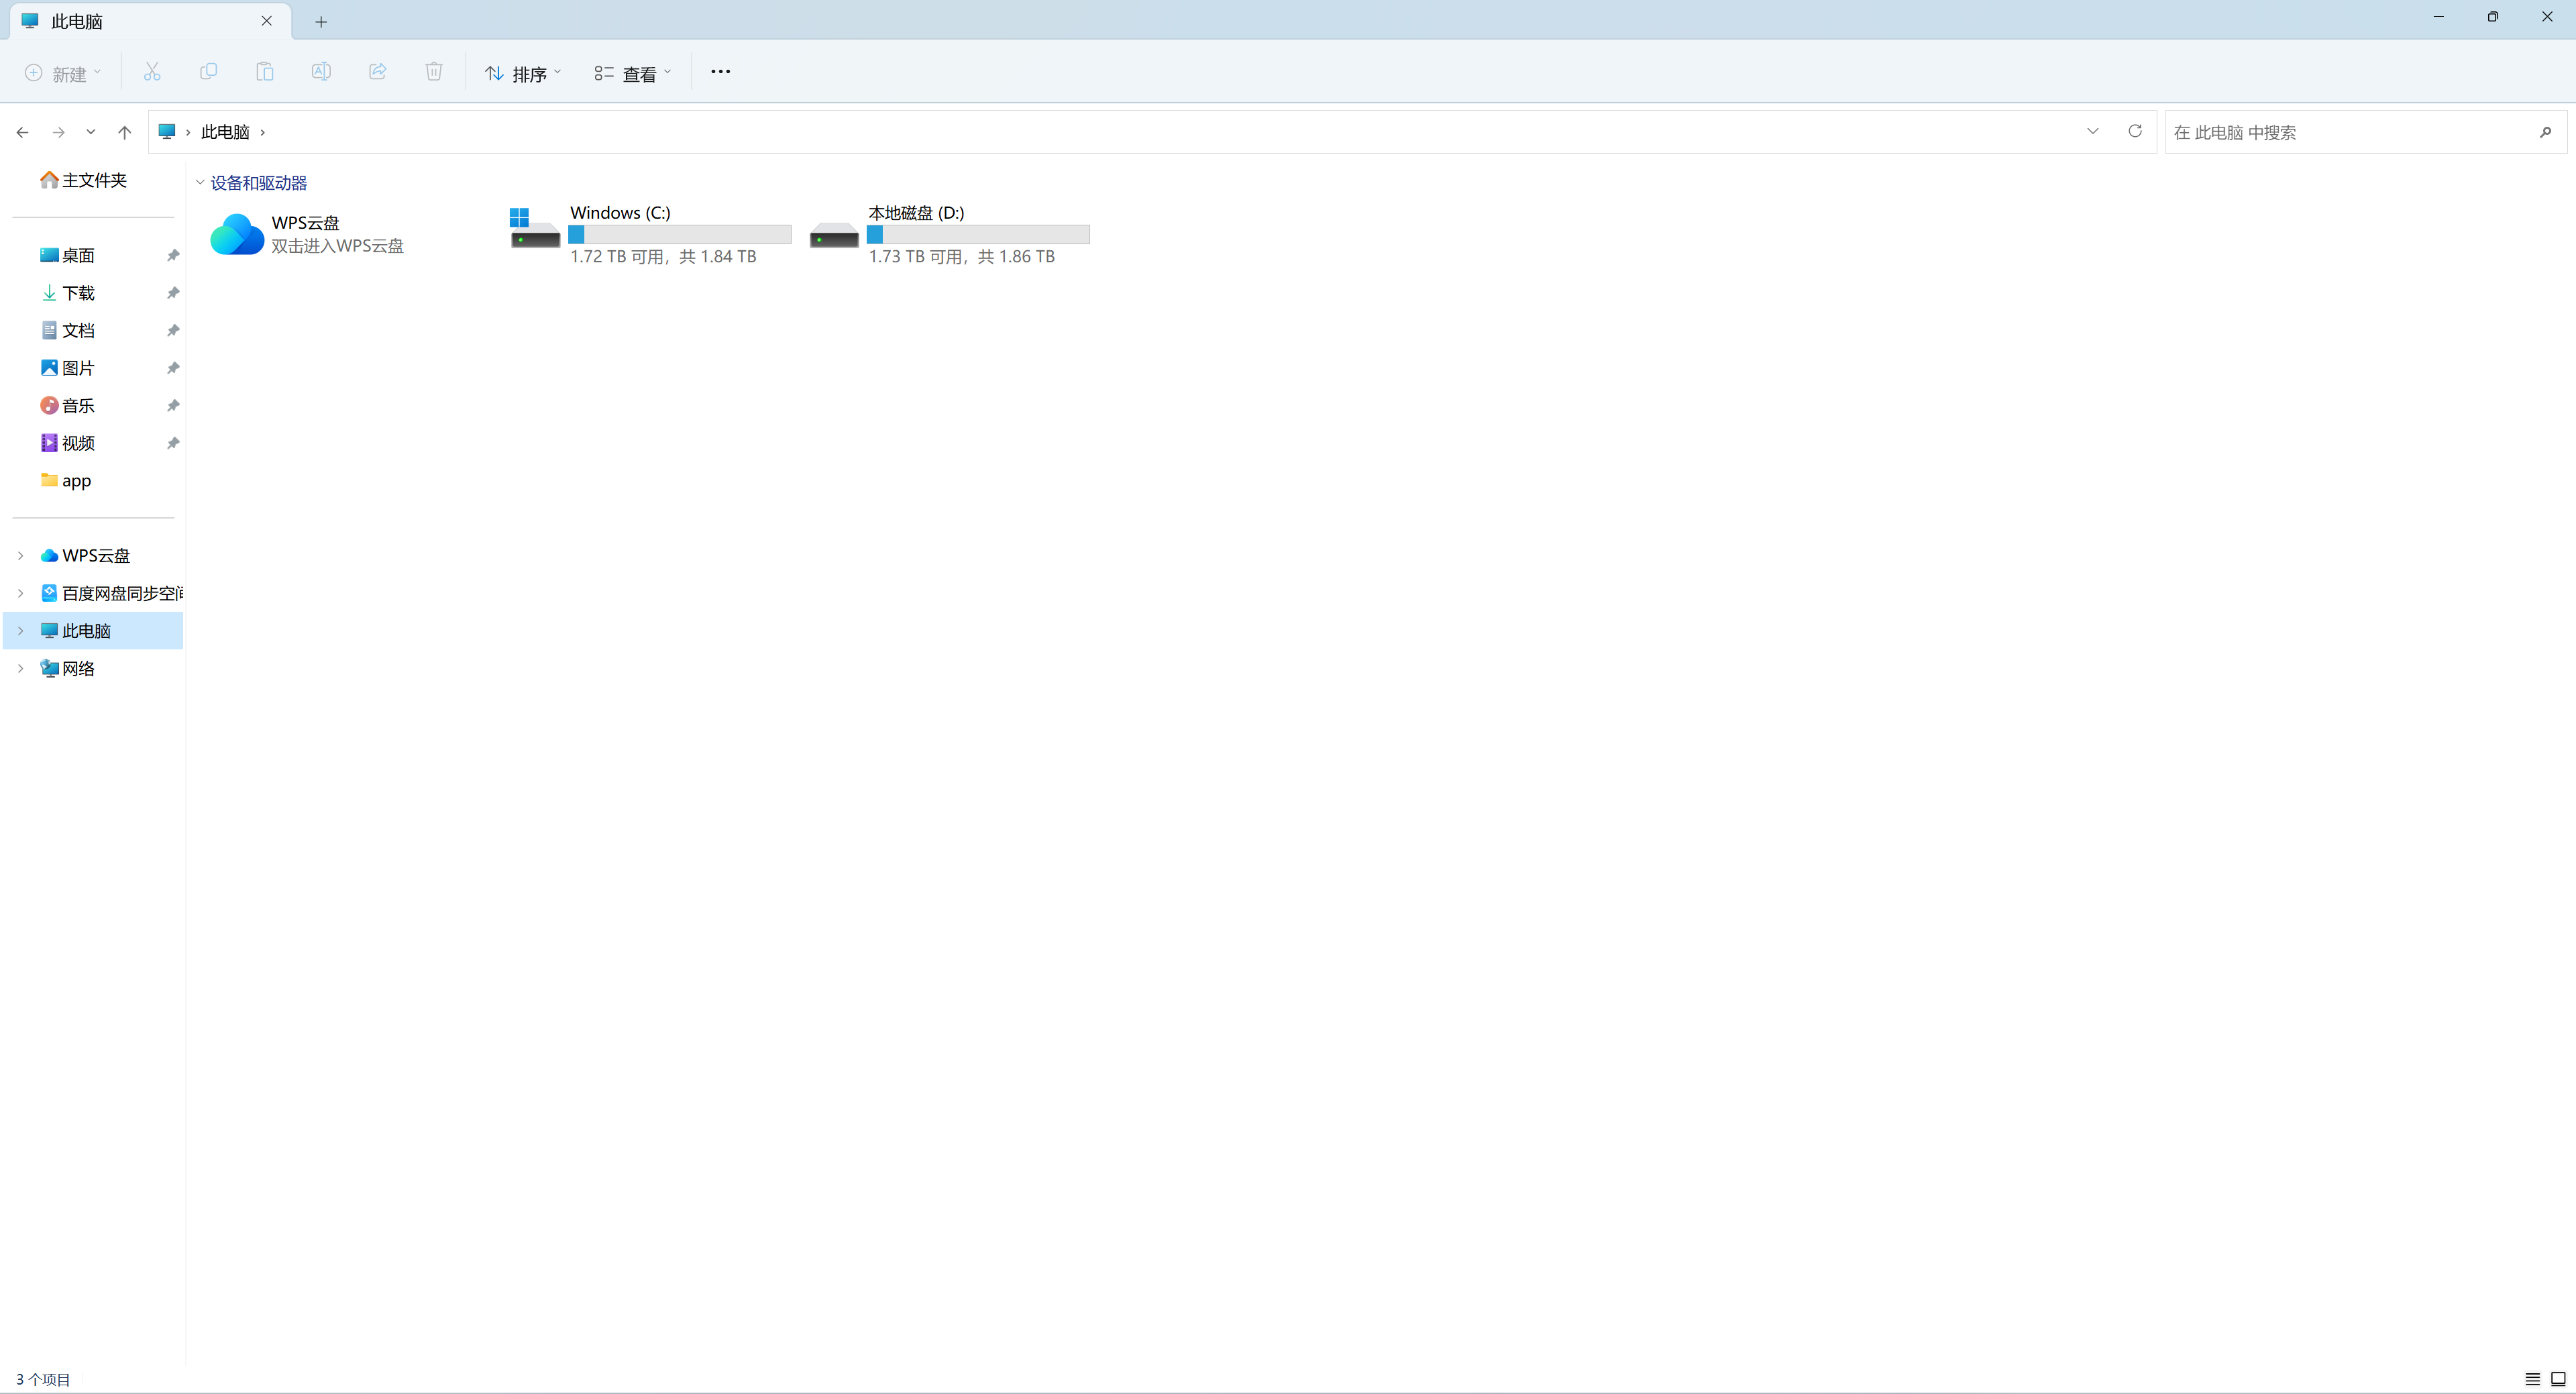This screenshot has width=2576, height=1394.
Task: Add a new tab with plus button
Action: 321,22
